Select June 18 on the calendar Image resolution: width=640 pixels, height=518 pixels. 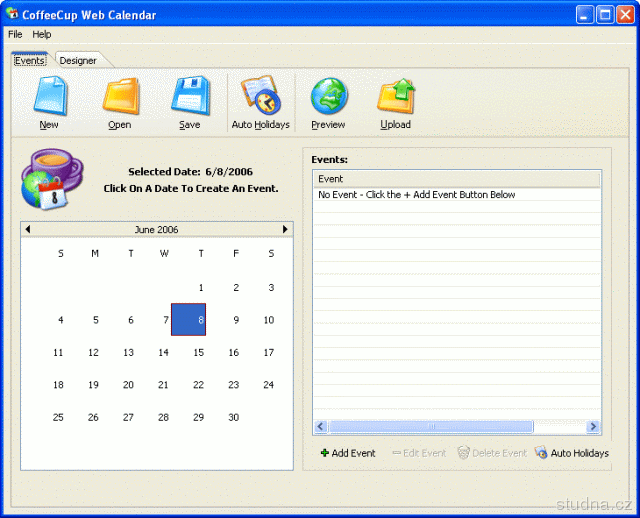coord(58,385)
